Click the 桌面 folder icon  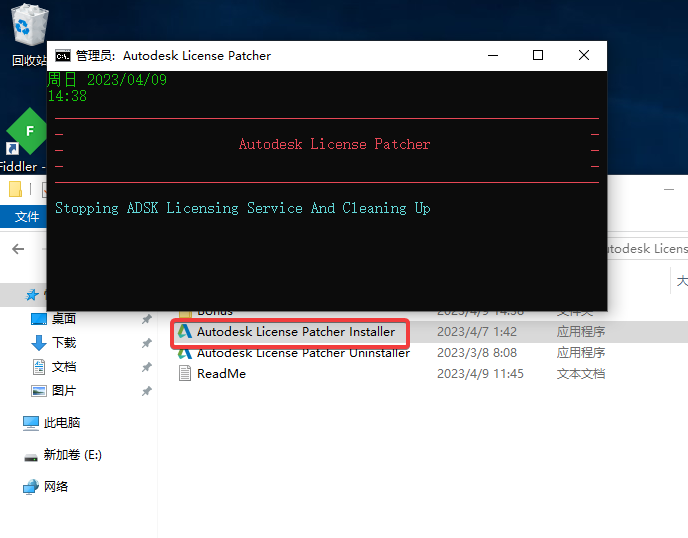[x=39, y=319]
